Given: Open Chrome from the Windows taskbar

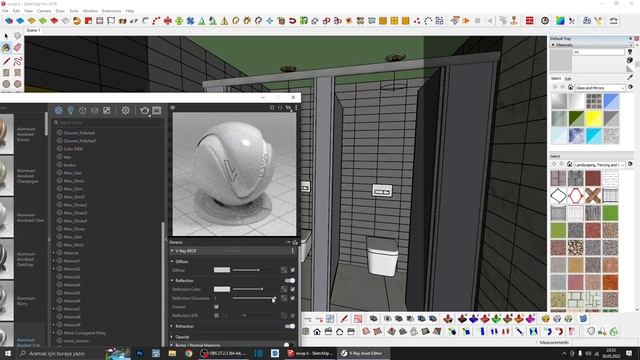Looking at the screenshot, I should click(x=188, y=353).
